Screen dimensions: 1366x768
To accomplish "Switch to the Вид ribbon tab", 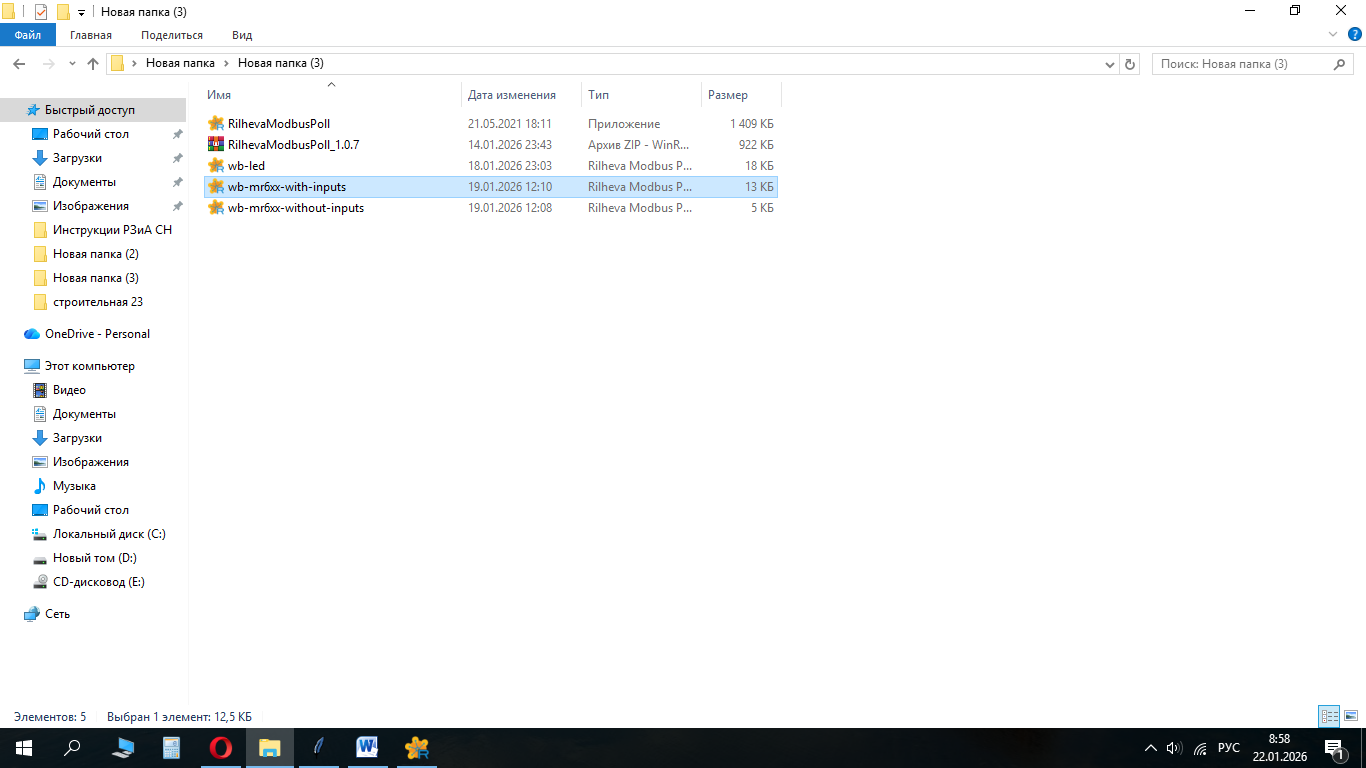I will (242, 35).
